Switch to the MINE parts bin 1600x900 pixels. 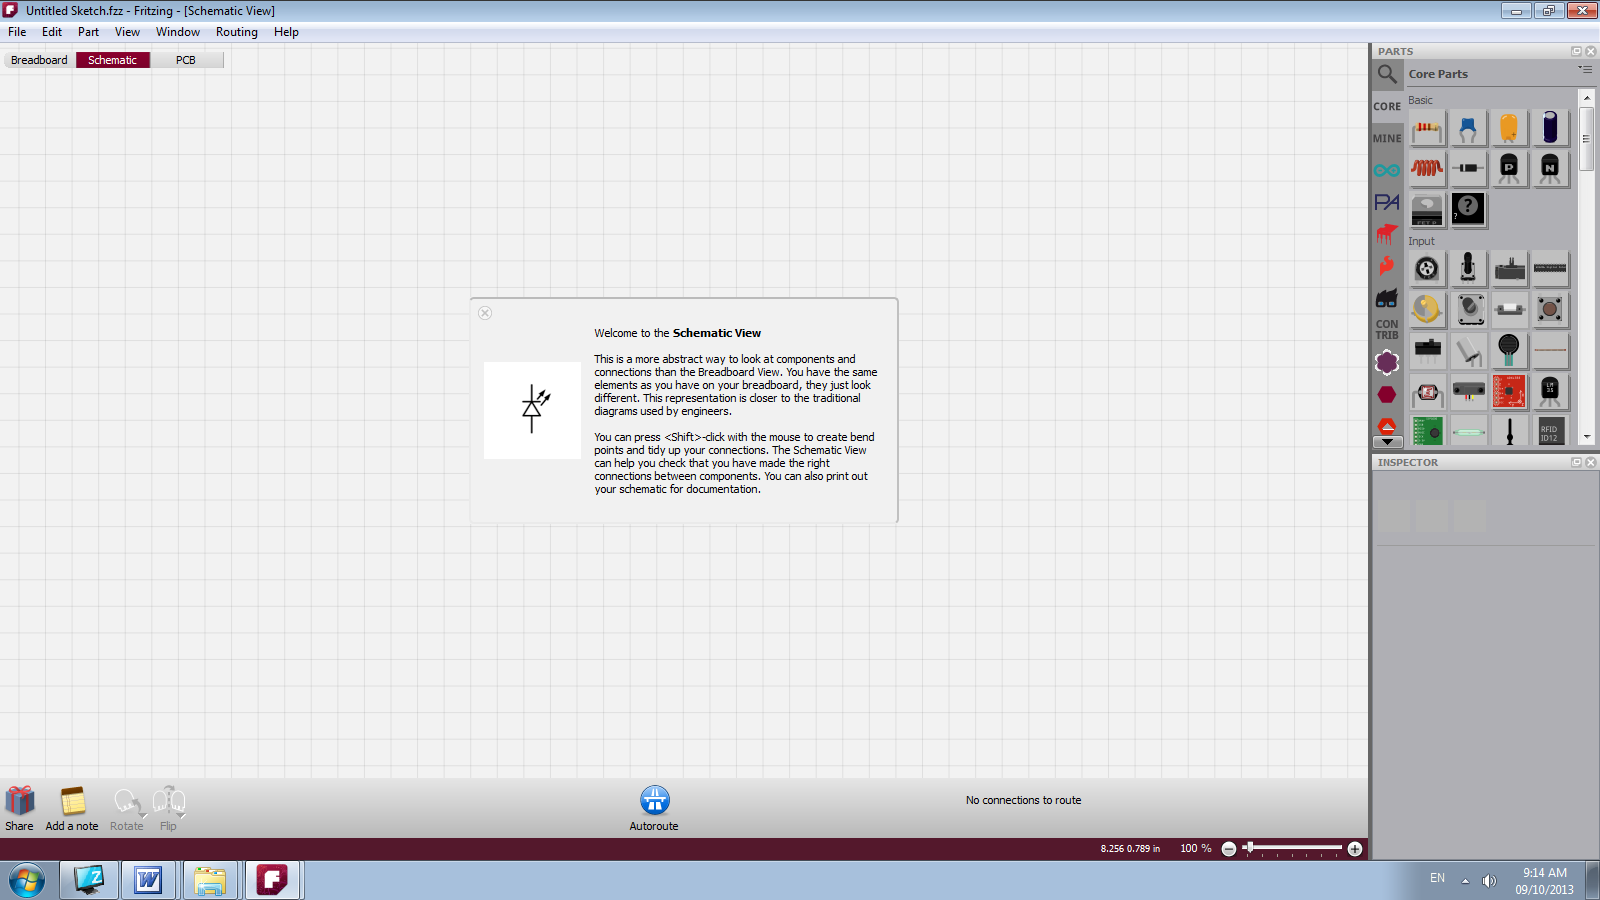1387,138
